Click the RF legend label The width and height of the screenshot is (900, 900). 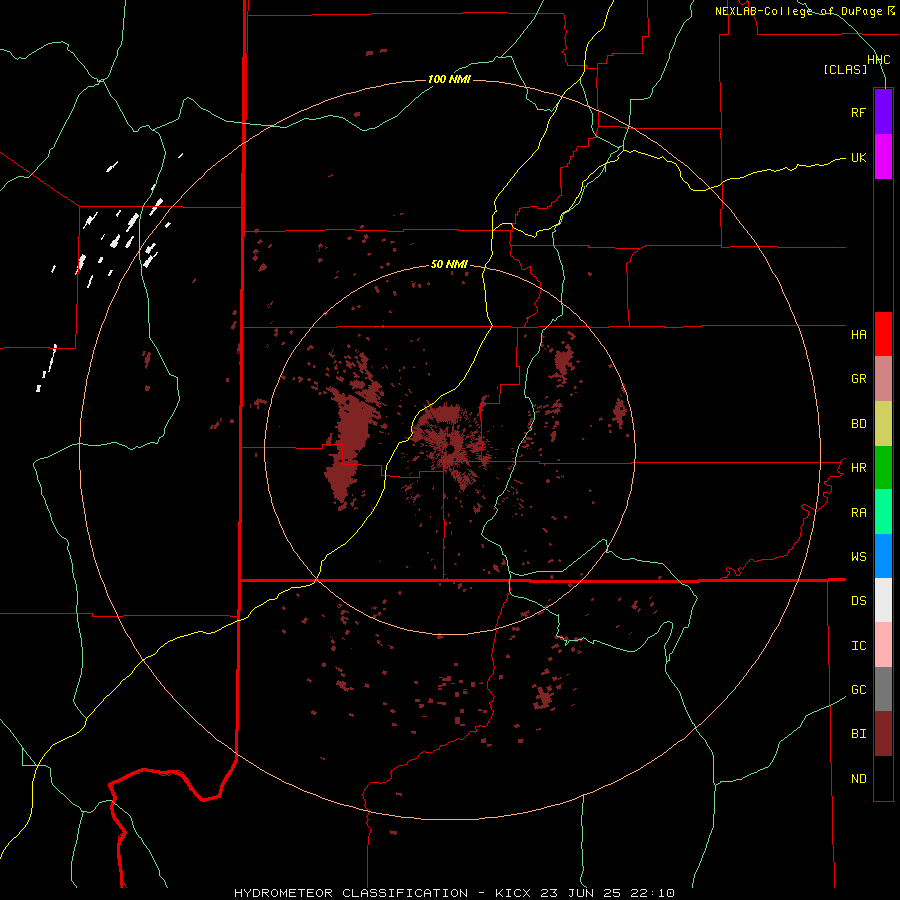tap(858, 112)
